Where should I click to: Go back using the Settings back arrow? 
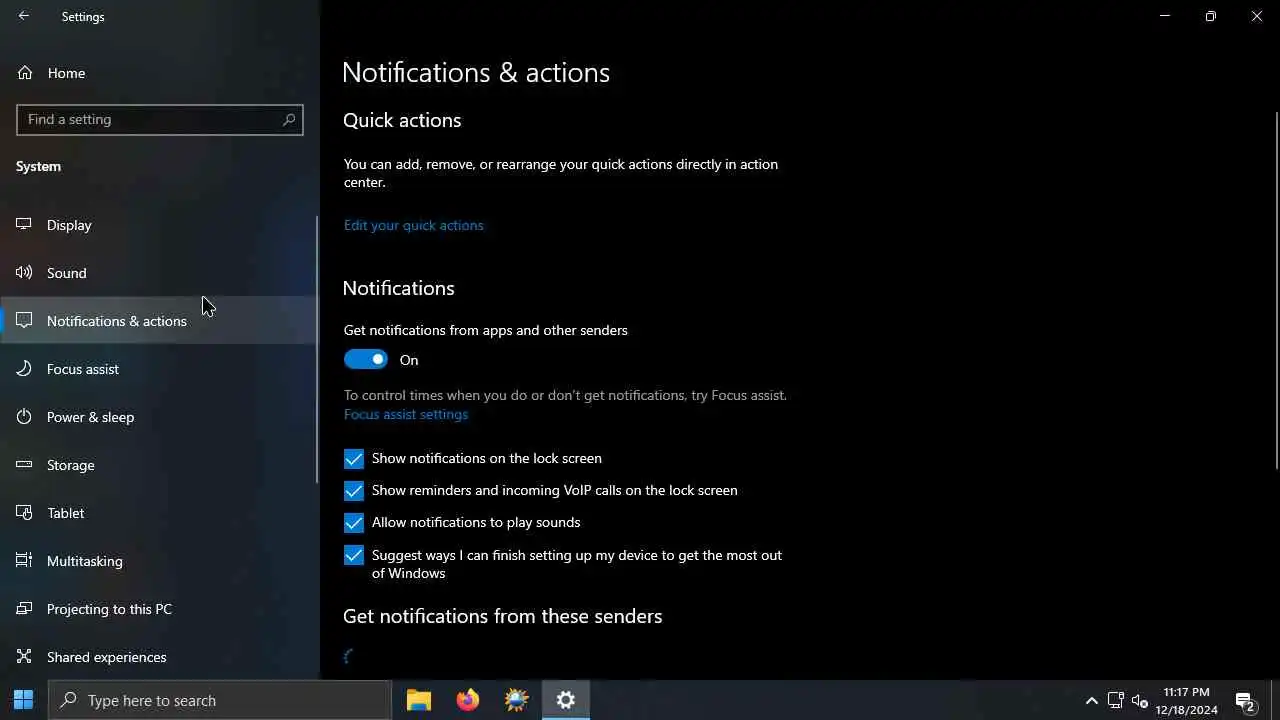coord(24,16)
